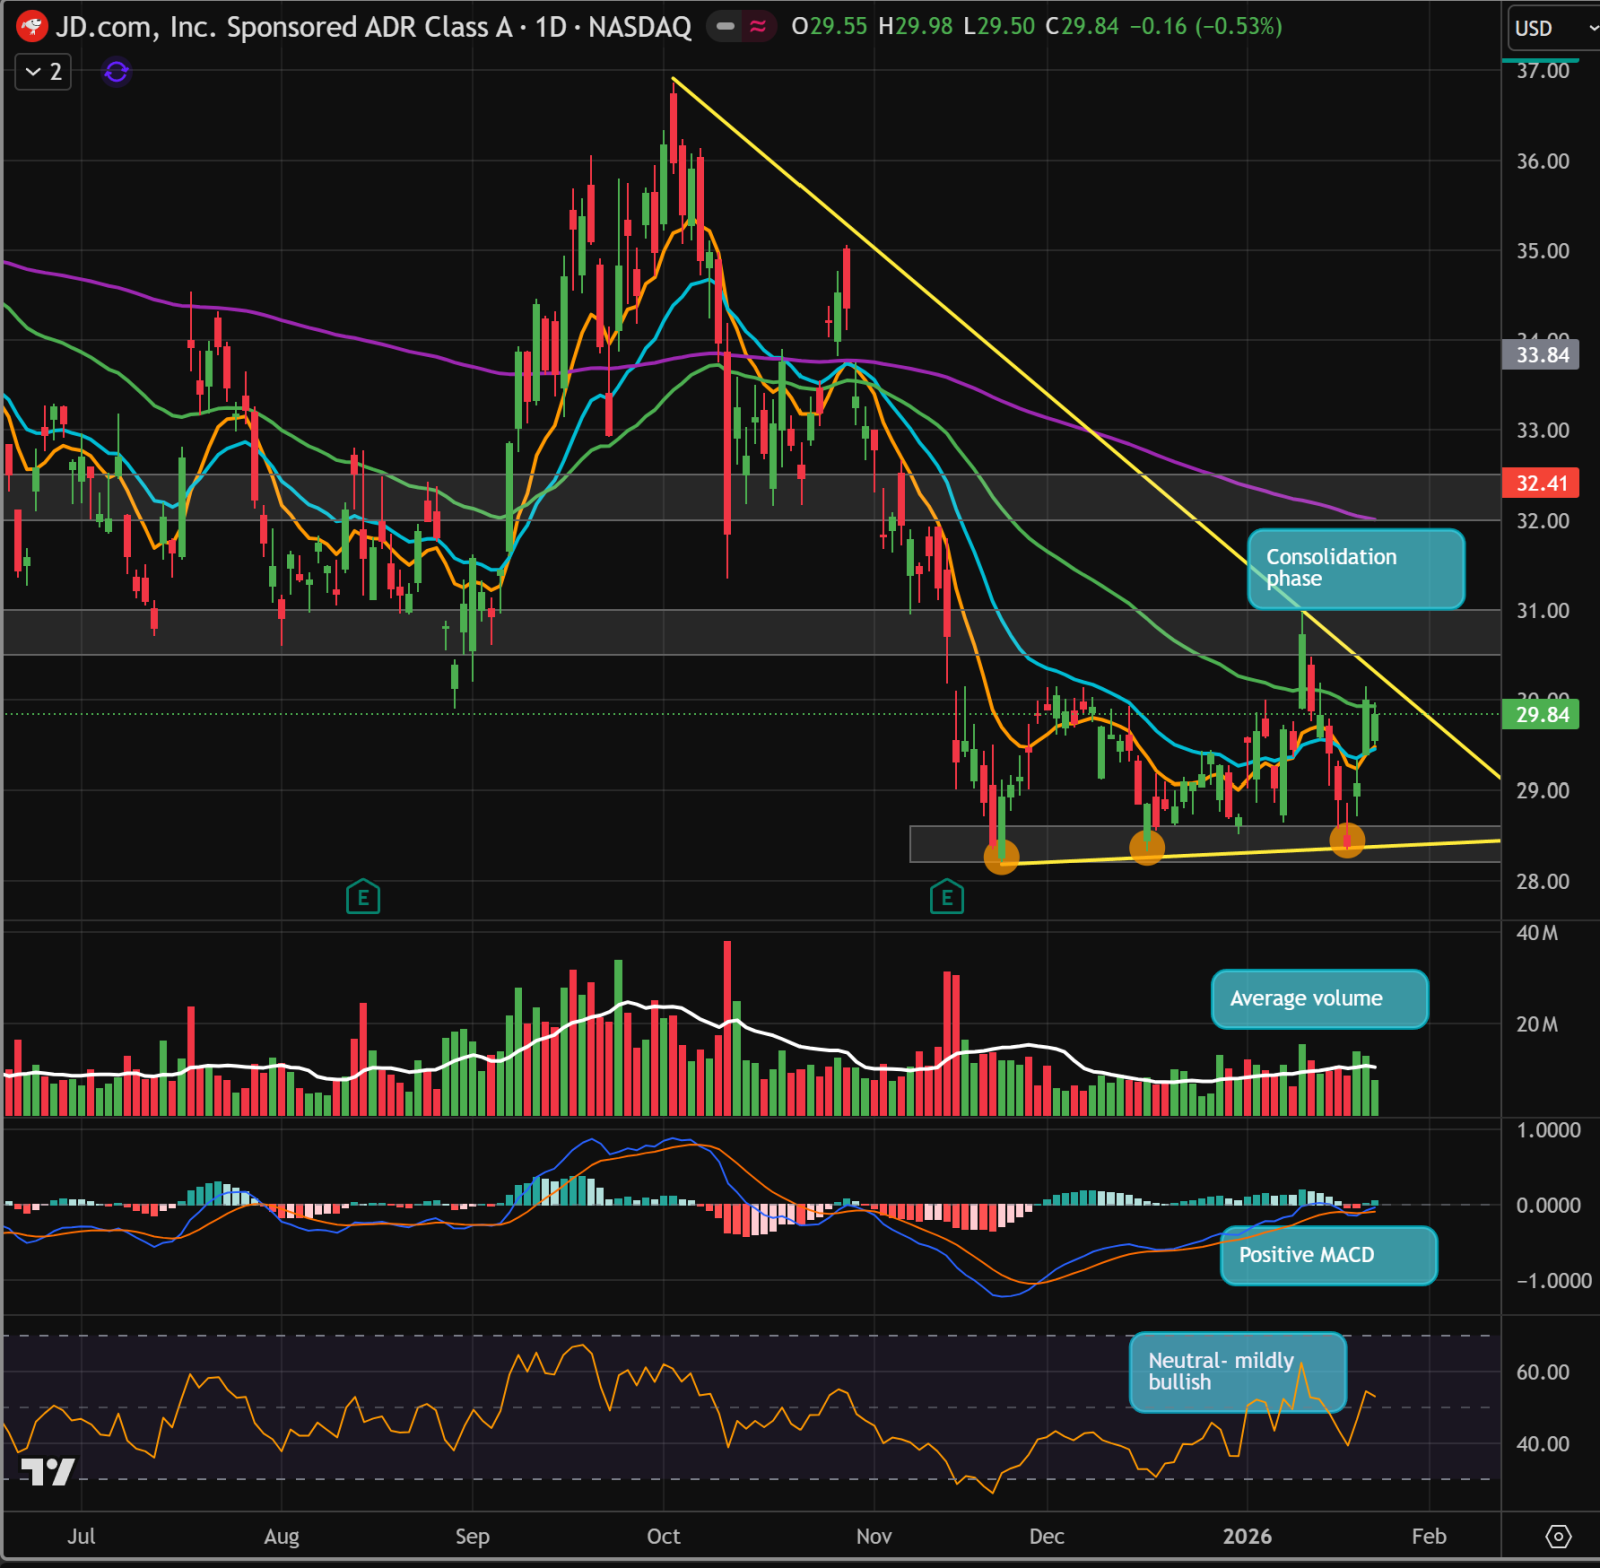
Task: Click the JD.com red logo icon
Action: click(32, 26)
